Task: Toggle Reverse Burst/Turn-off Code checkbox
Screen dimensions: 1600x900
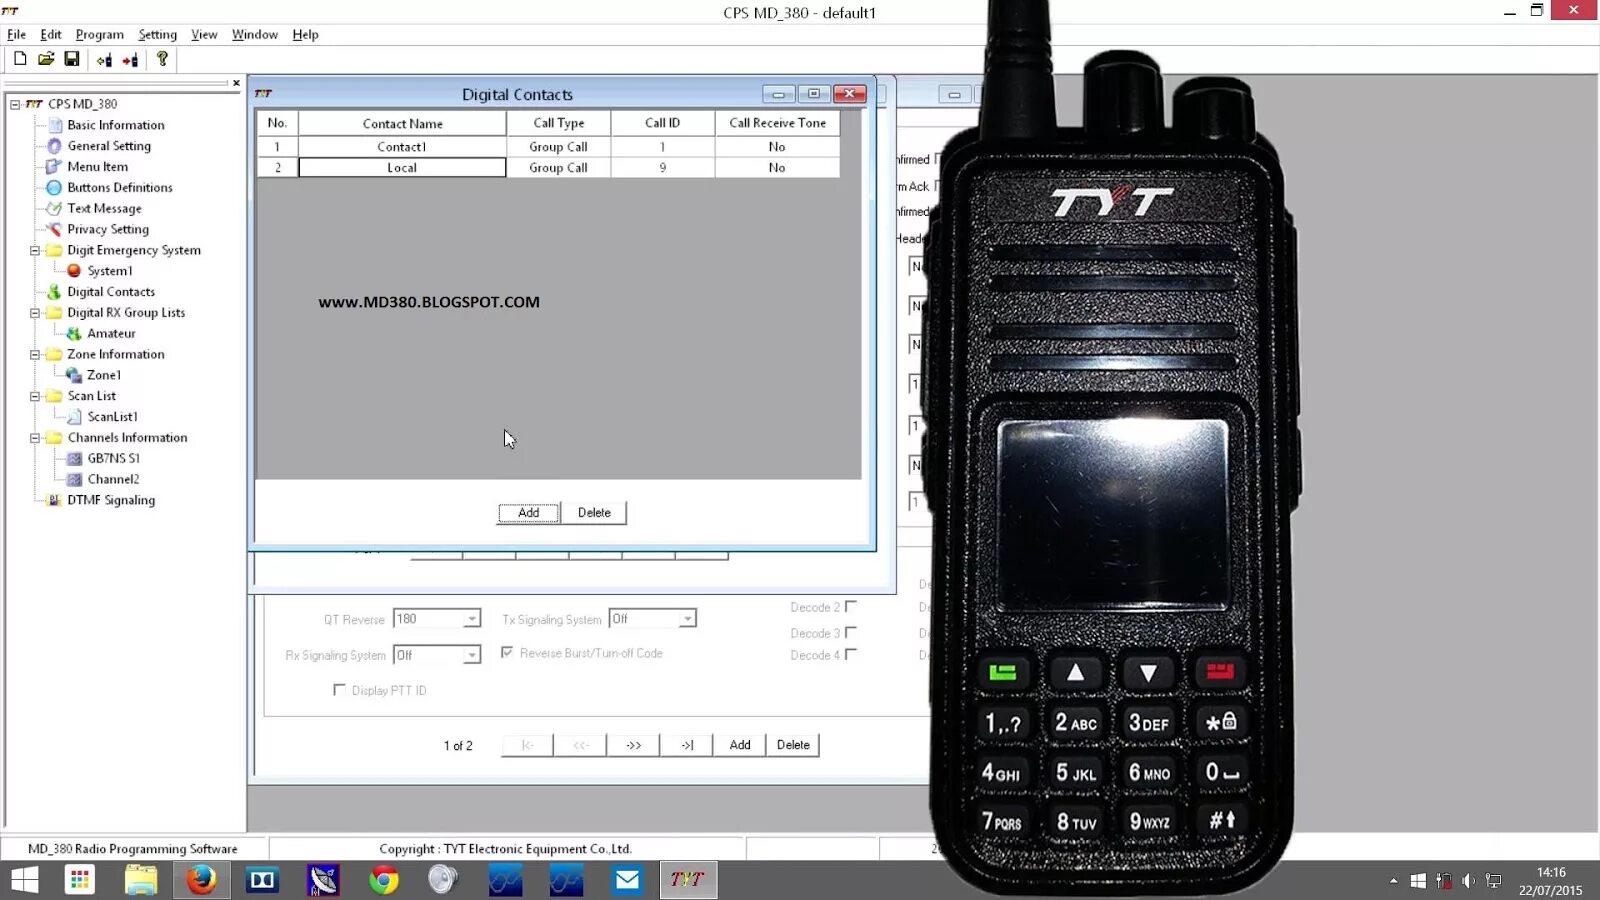Action: 507,652
